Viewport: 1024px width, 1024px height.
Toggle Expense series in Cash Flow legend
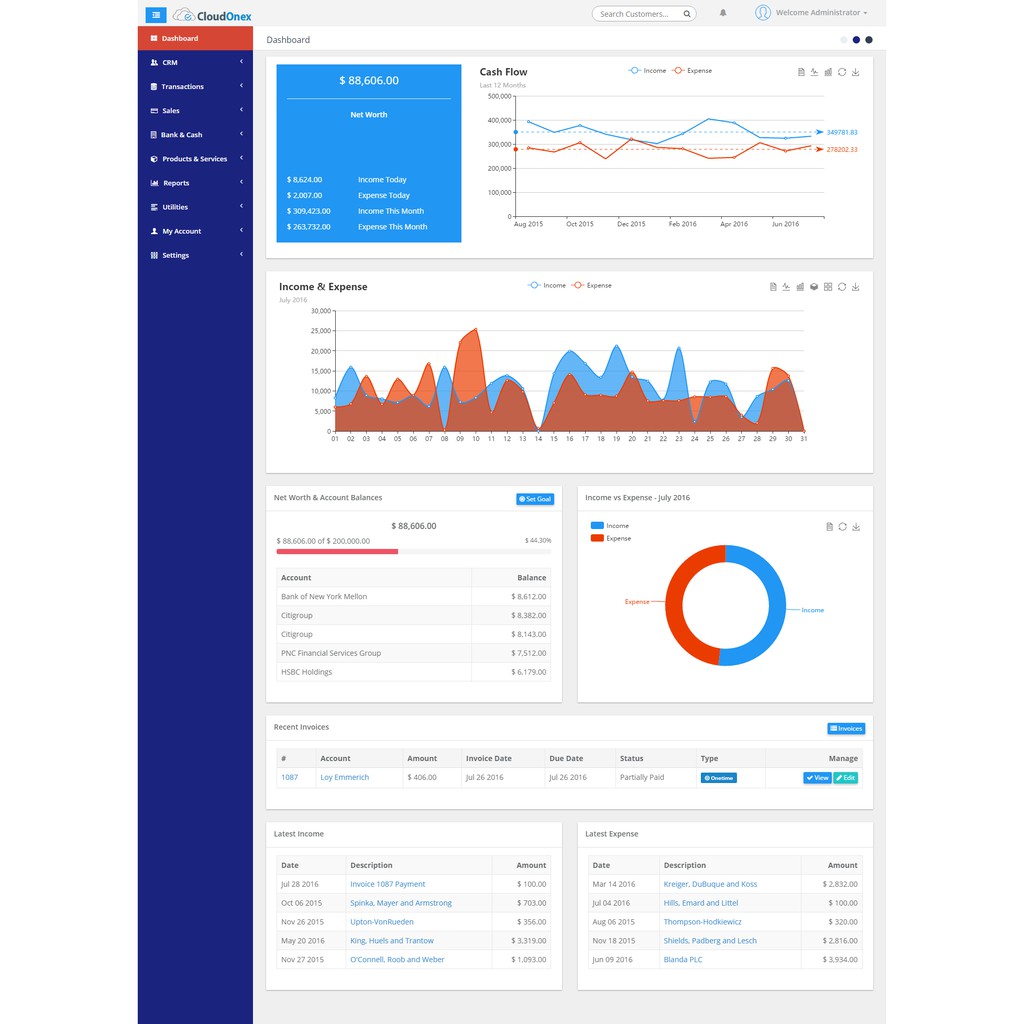[692, 71]
